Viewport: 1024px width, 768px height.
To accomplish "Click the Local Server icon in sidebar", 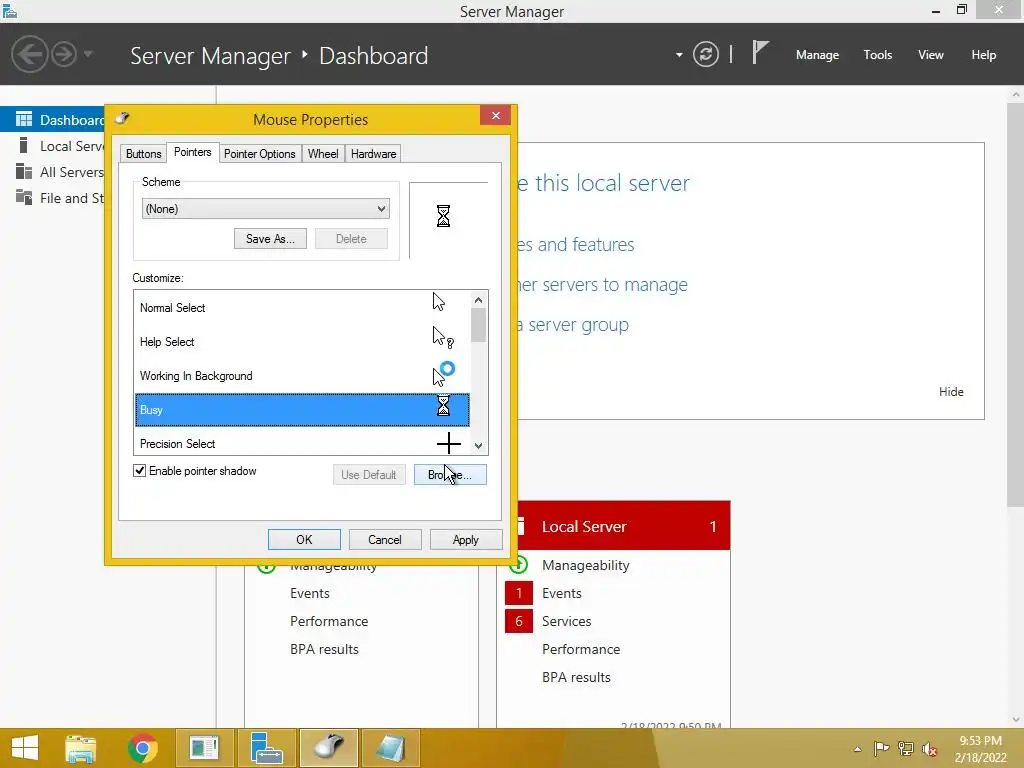I will [24, 145].
